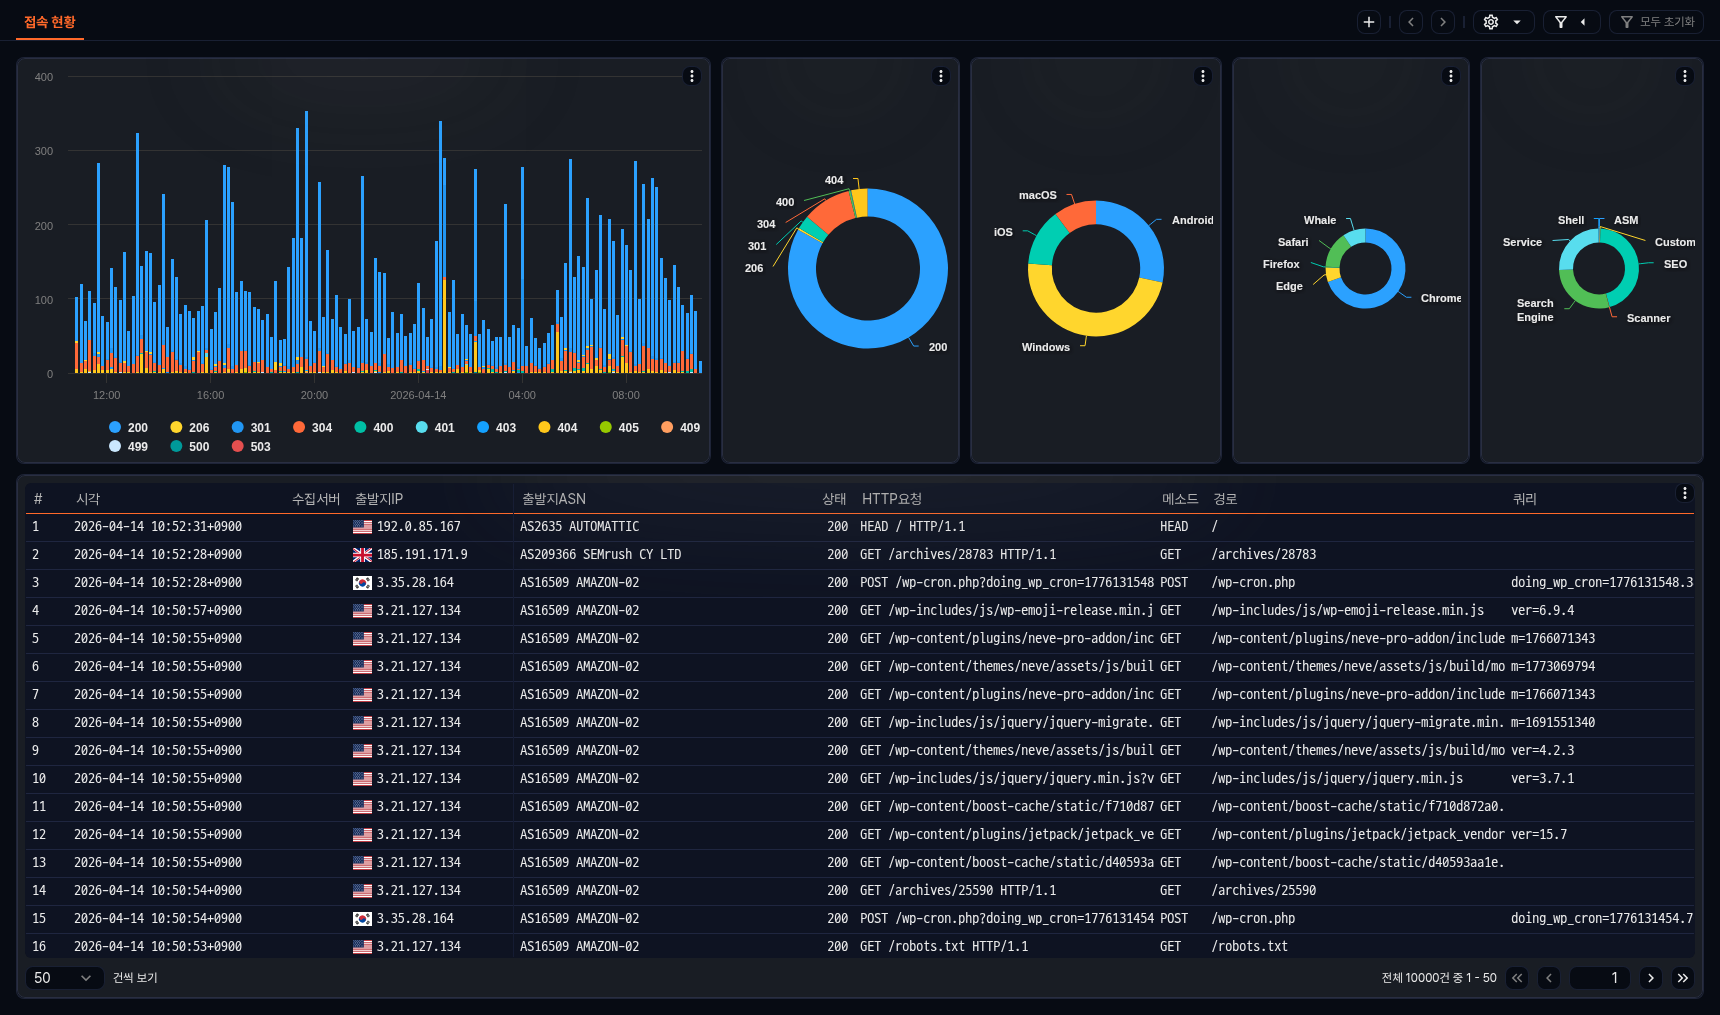
Task: Click the plus icon to add a panel
Action: 1369,22
